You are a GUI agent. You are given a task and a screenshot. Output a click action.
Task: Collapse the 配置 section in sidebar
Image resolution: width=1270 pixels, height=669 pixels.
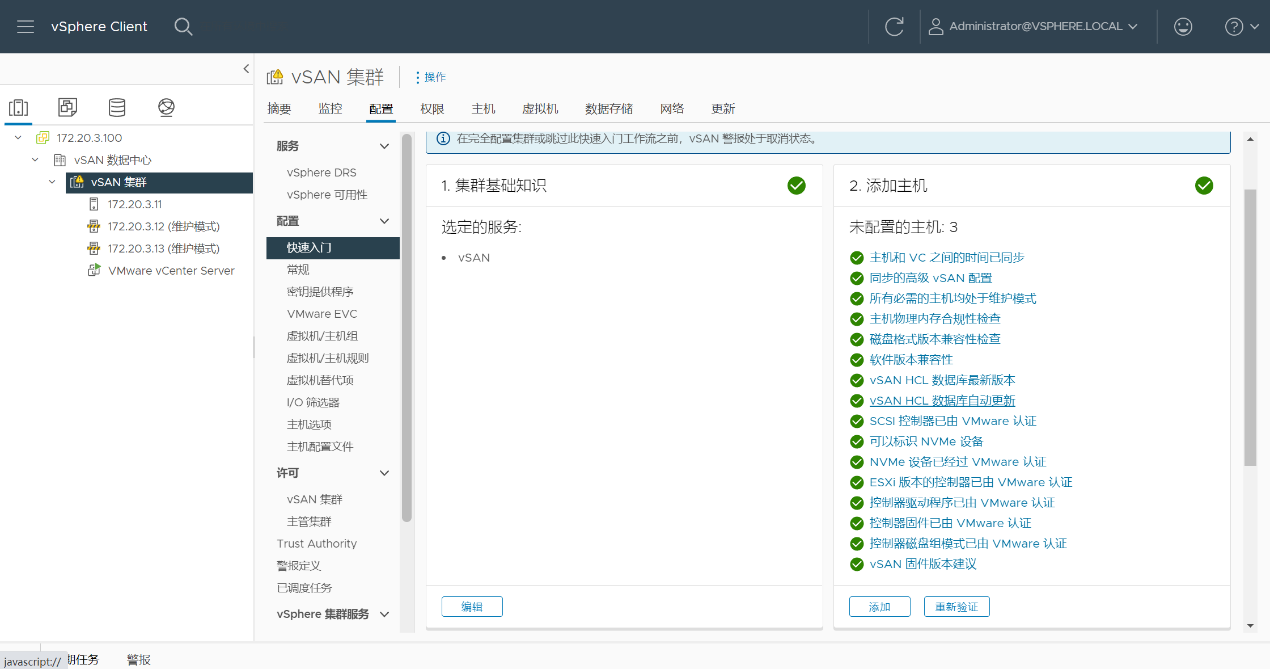click(x=384, y=221)
